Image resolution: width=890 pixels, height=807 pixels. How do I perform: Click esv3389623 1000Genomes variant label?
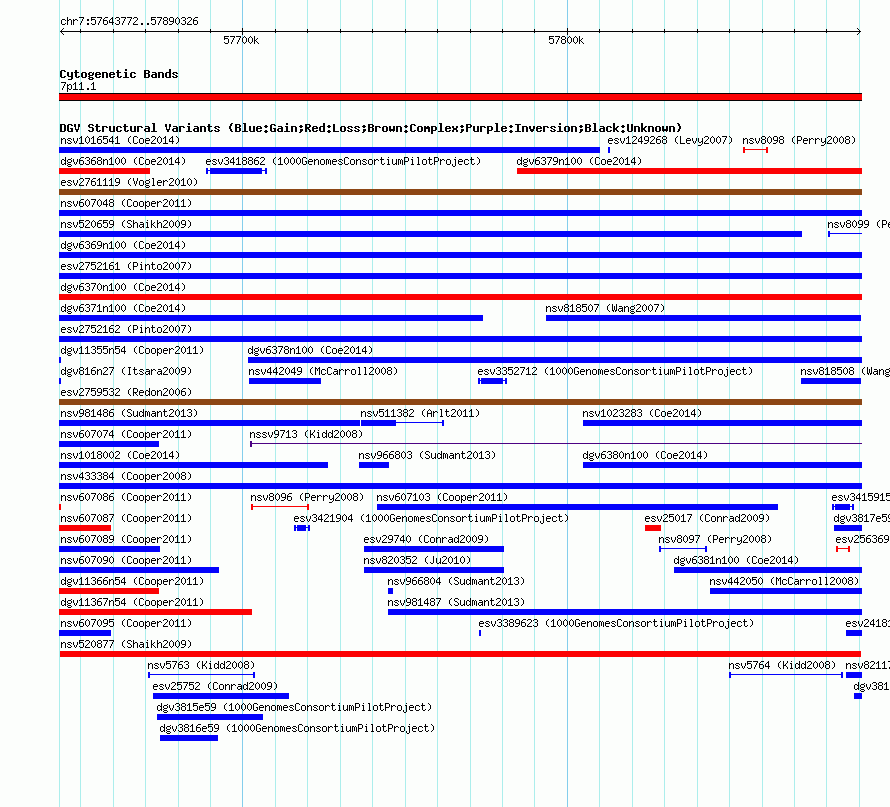616,623
